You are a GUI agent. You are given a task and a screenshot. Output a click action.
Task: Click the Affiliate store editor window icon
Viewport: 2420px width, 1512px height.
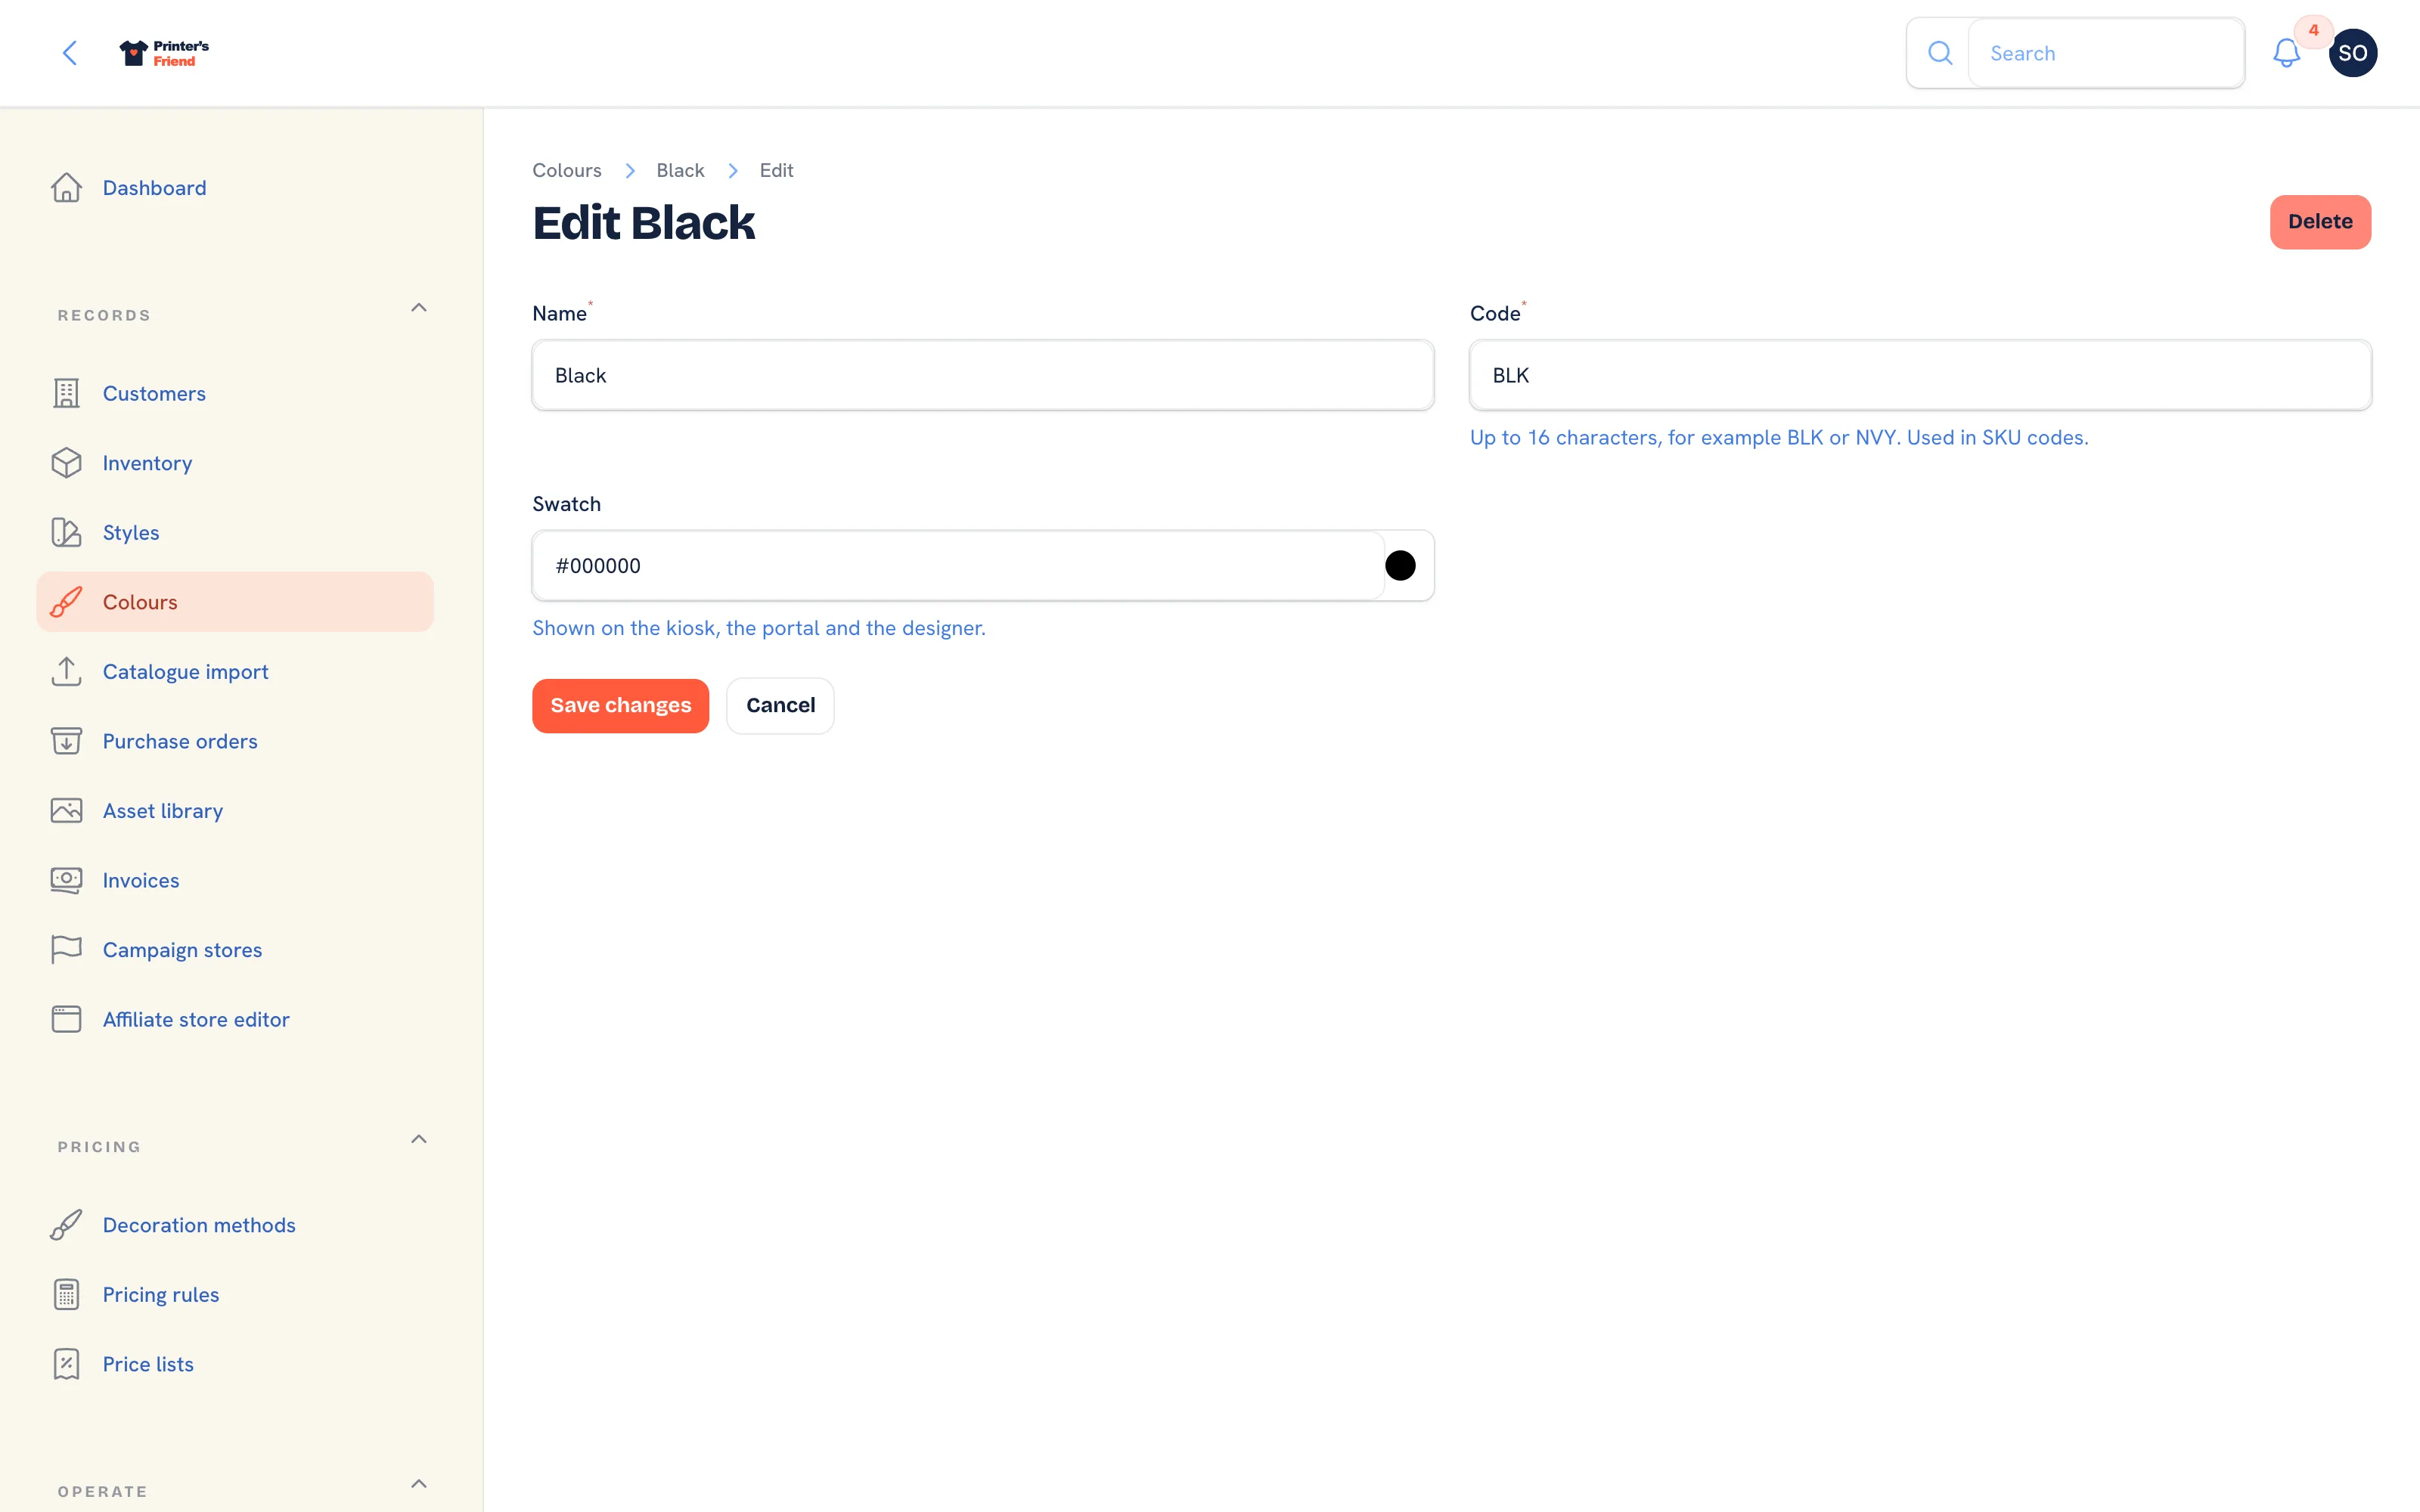coord(66,1019)
